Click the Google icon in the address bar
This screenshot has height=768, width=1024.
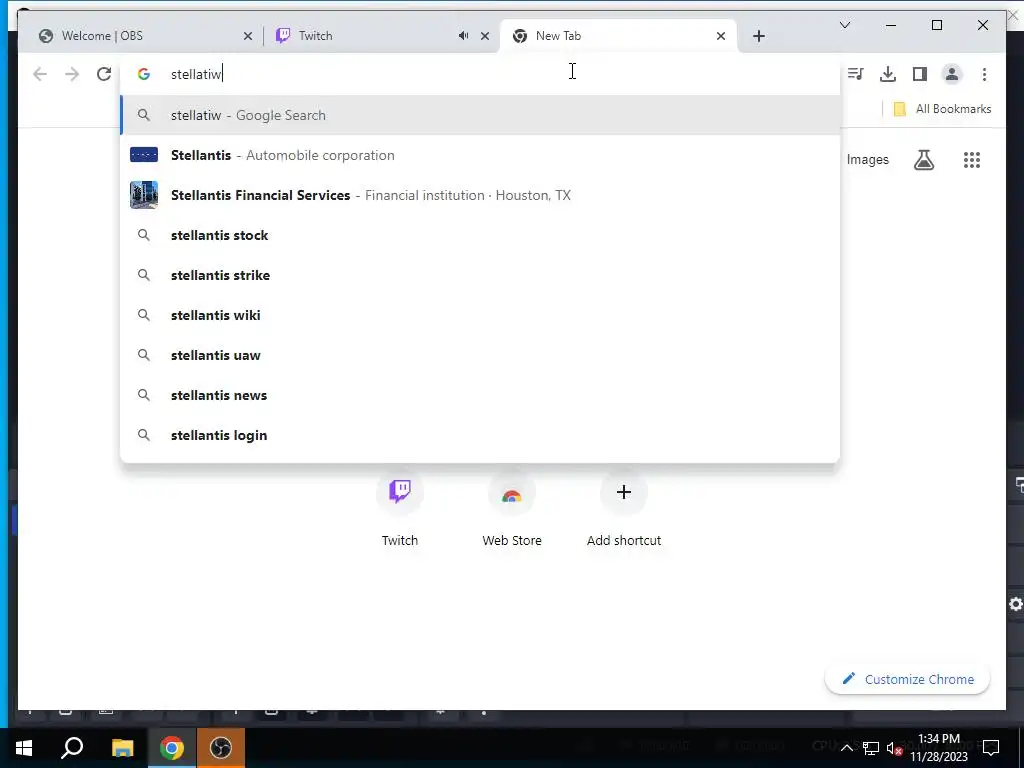(x=144, y=74)
